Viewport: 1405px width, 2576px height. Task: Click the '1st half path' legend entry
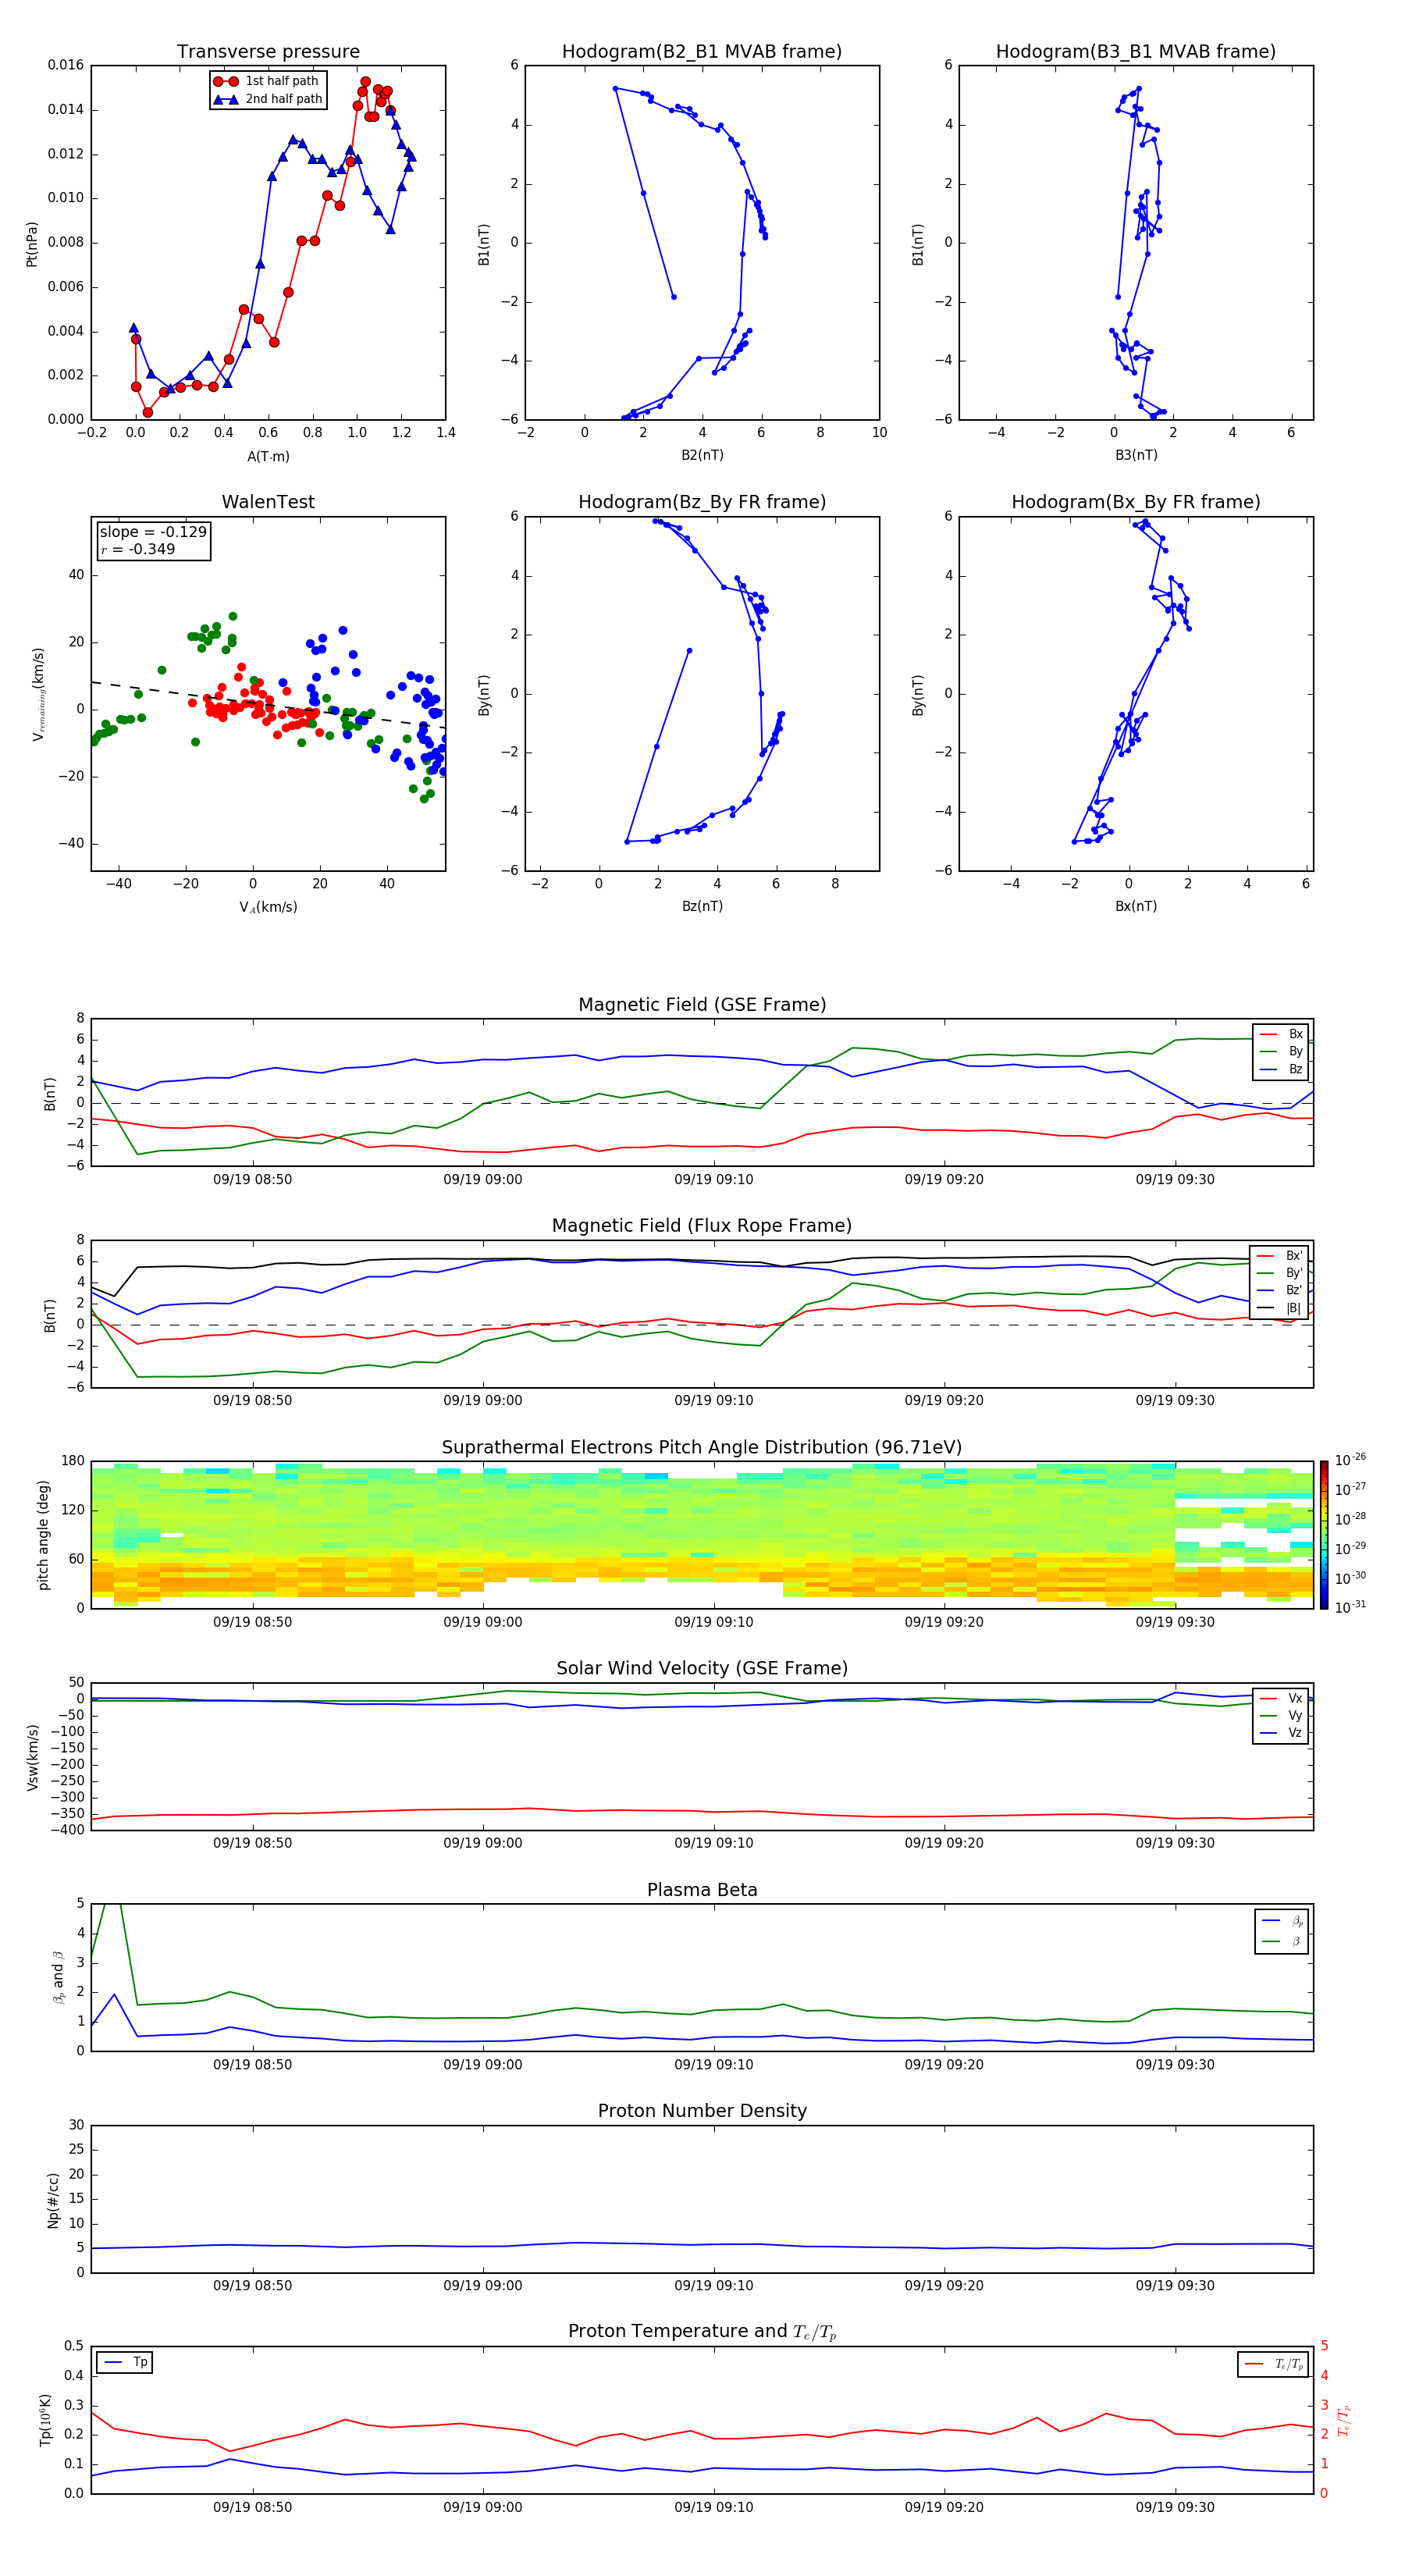coord(268,81)
